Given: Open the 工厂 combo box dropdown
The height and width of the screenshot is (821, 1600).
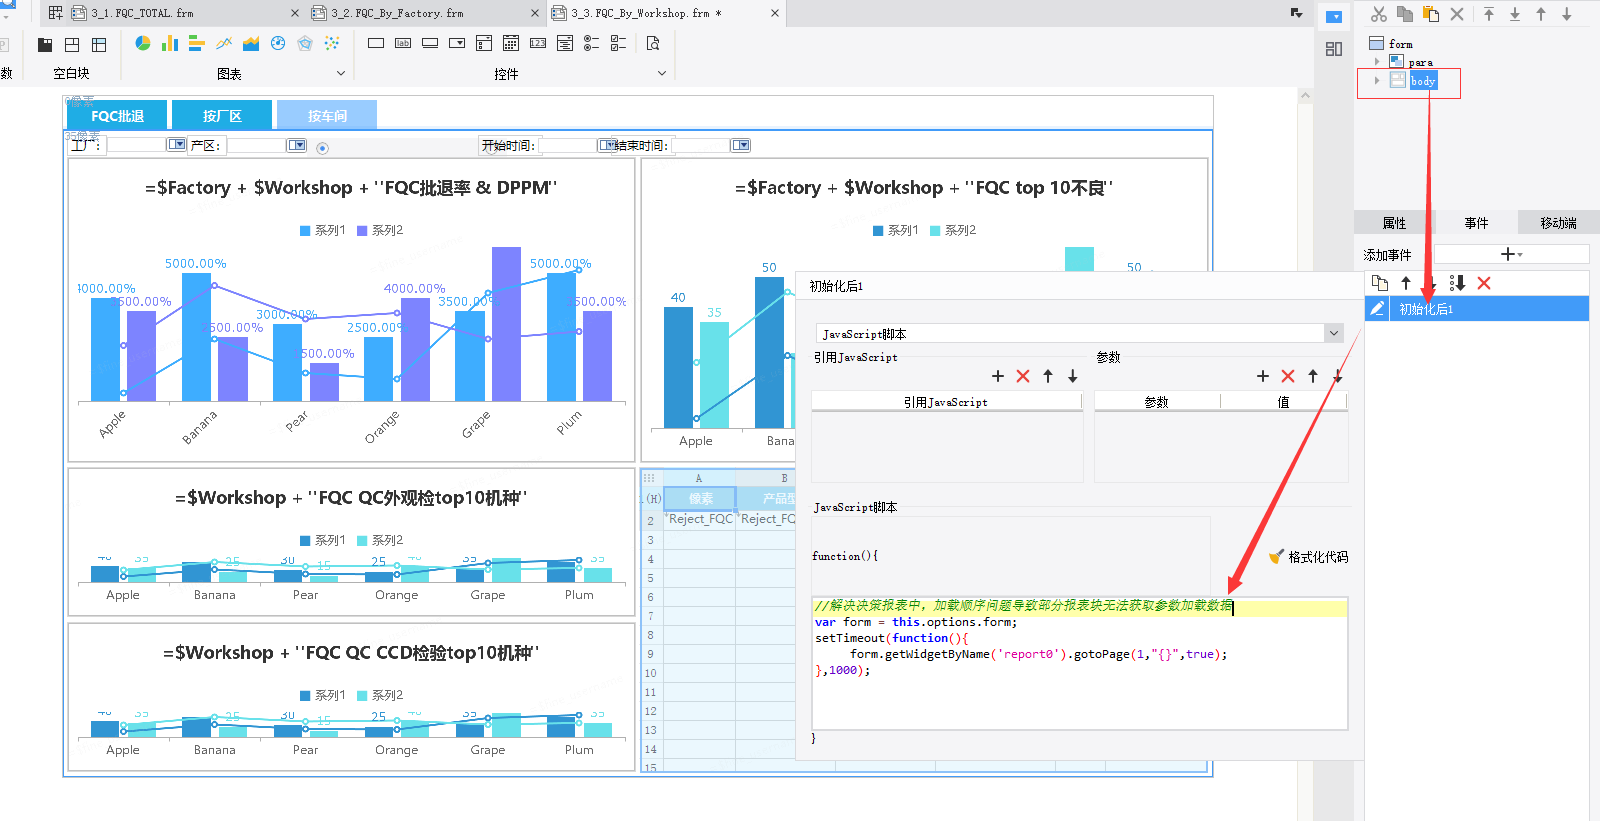Looking at the screenshot, I should [177, 145].
